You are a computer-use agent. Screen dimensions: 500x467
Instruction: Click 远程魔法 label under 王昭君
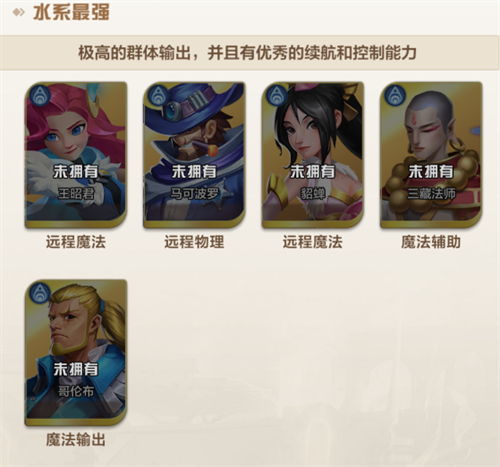pyautogui.click(x=76, y=242)
